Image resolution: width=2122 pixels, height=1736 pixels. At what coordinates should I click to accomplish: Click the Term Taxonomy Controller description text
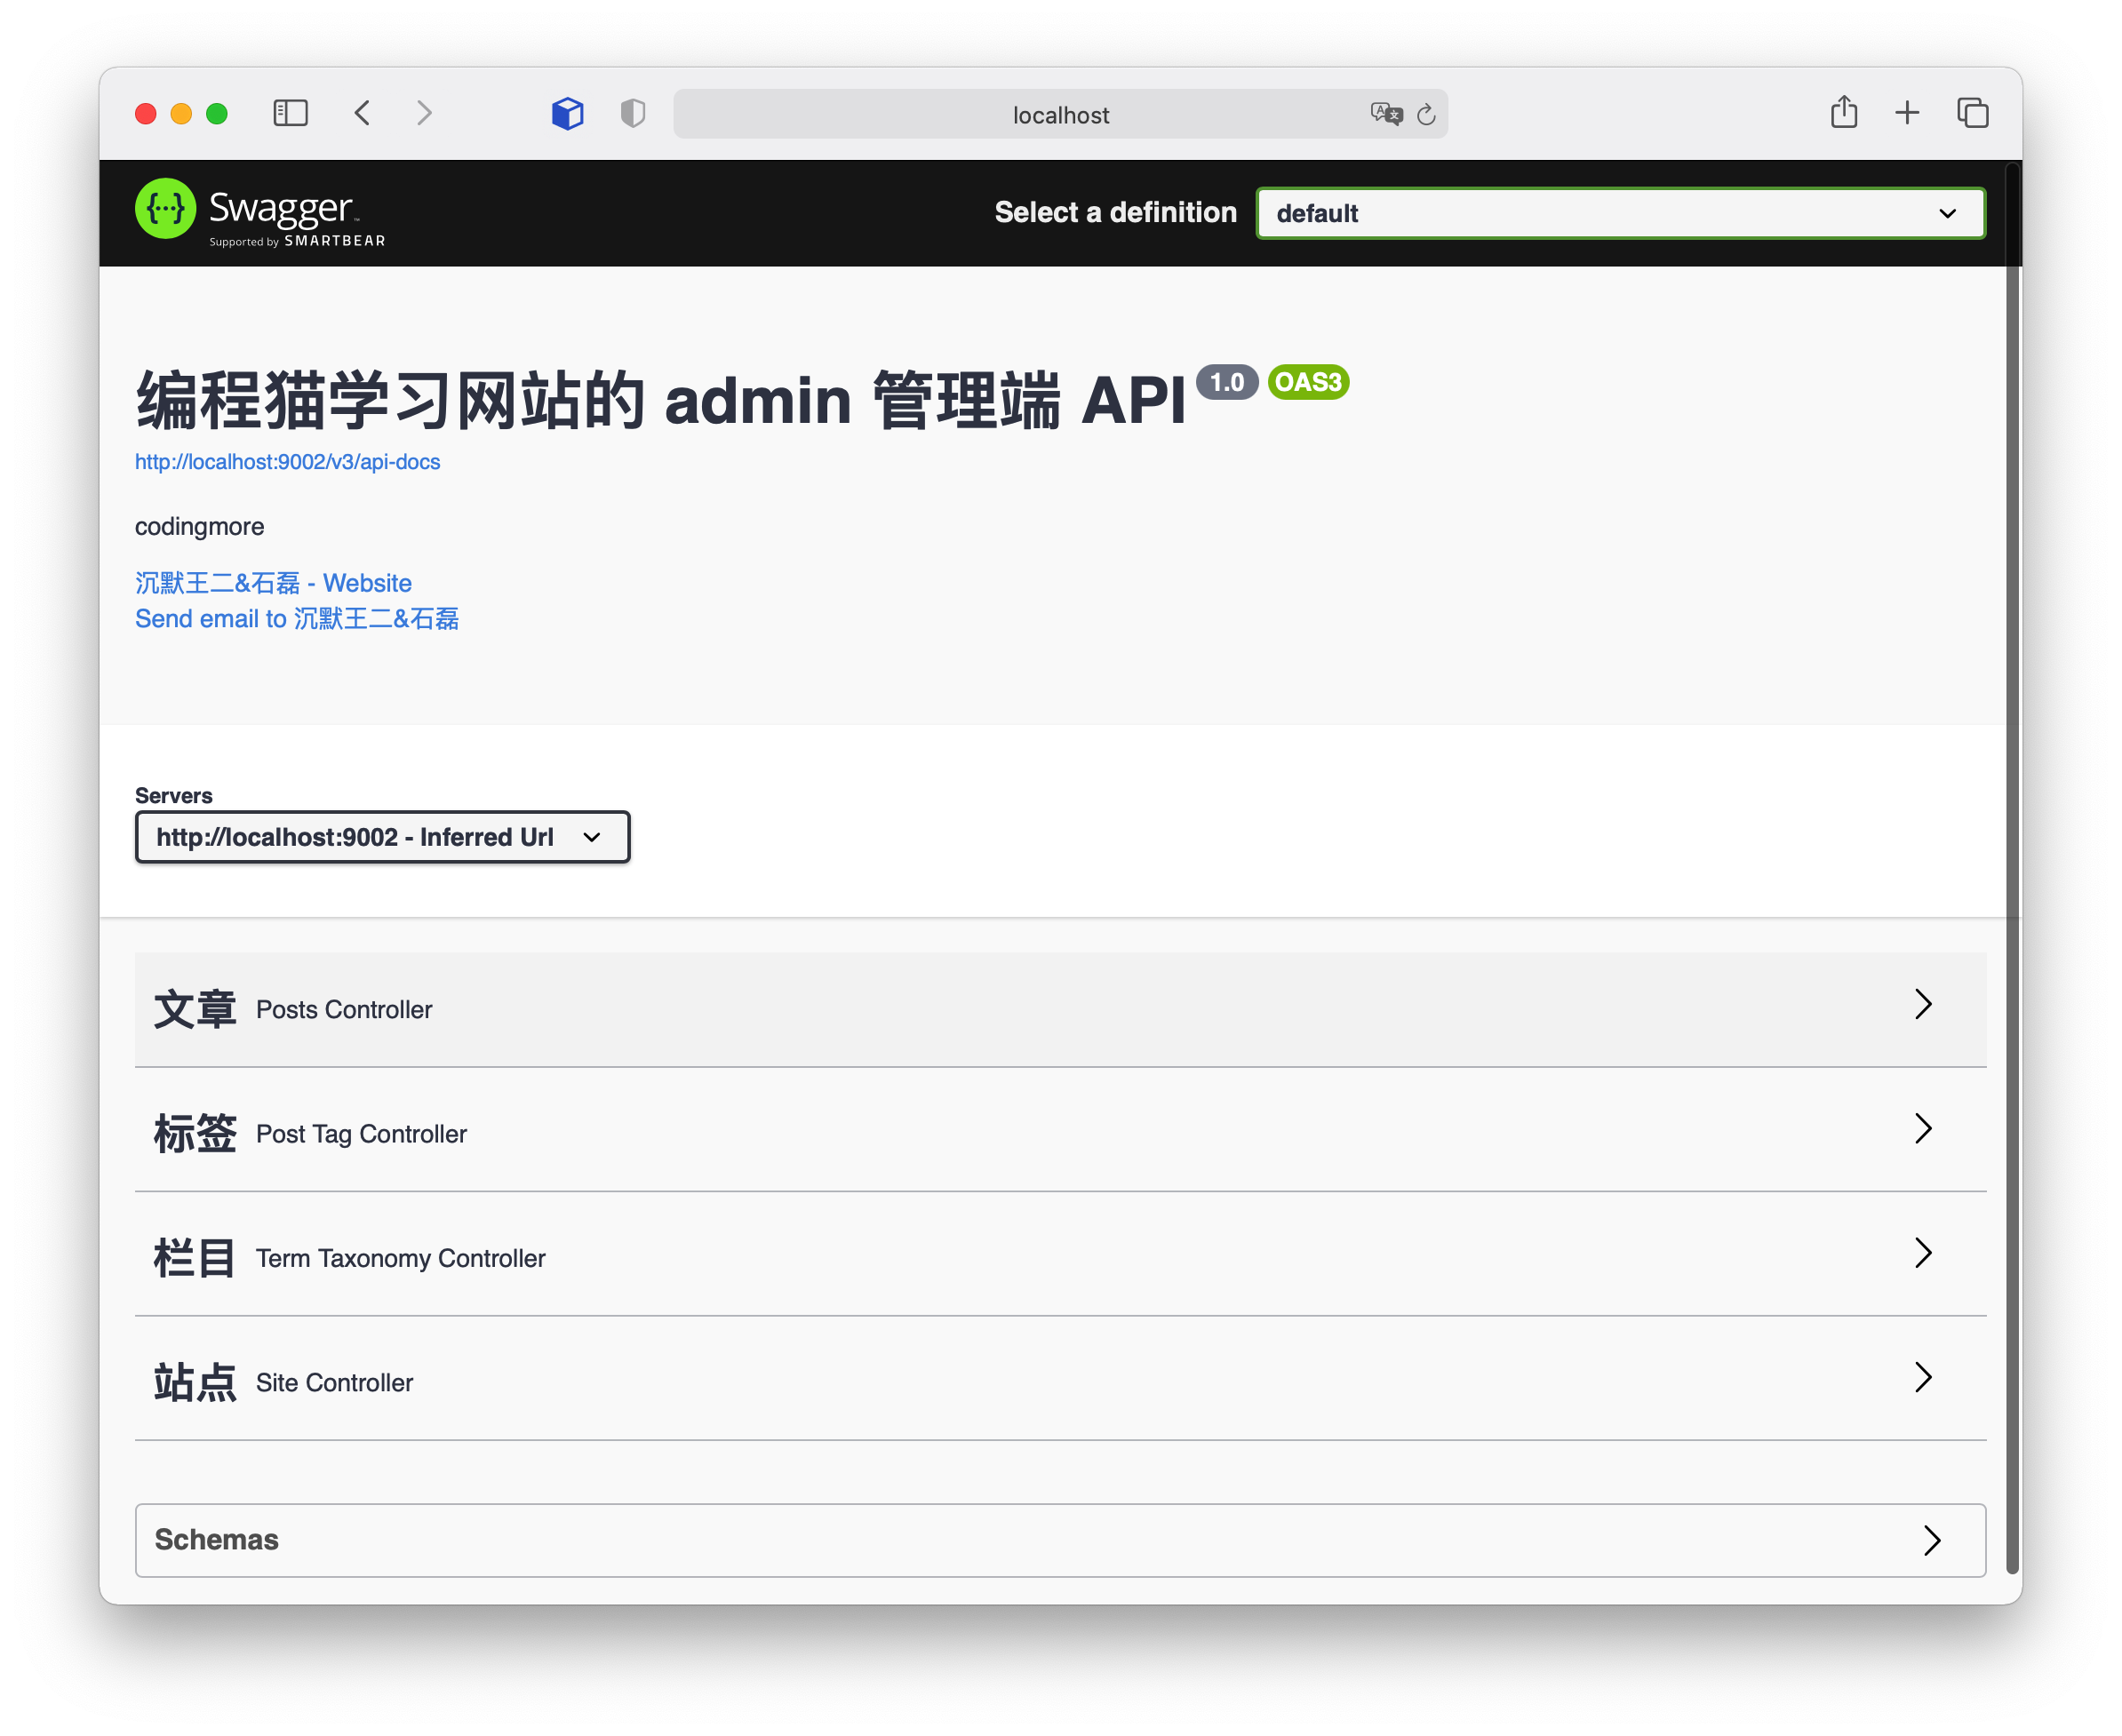pos(400,1258)
